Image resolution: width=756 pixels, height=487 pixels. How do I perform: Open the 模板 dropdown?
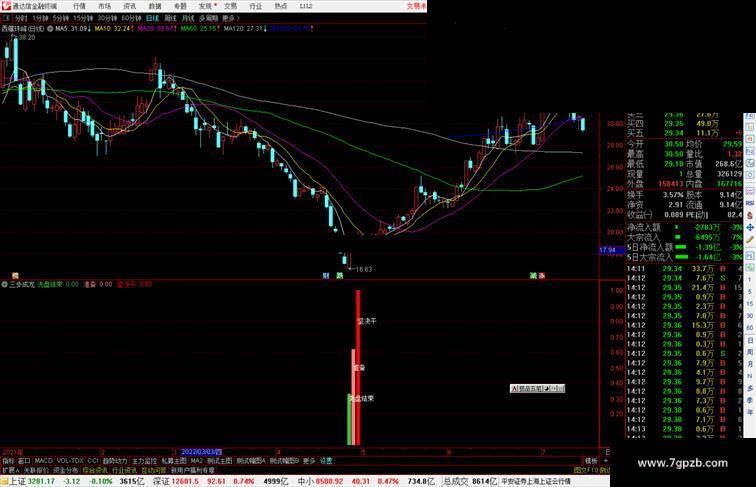[591, 461]
